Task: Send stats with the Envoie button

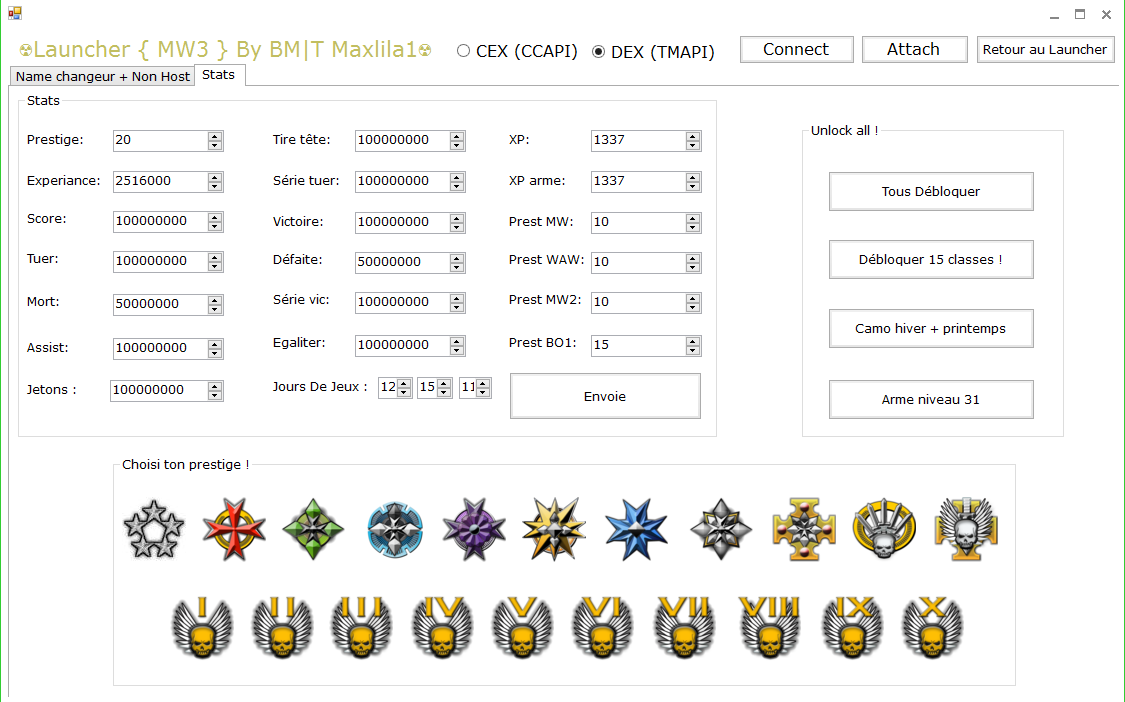Action: coord(605,396)
